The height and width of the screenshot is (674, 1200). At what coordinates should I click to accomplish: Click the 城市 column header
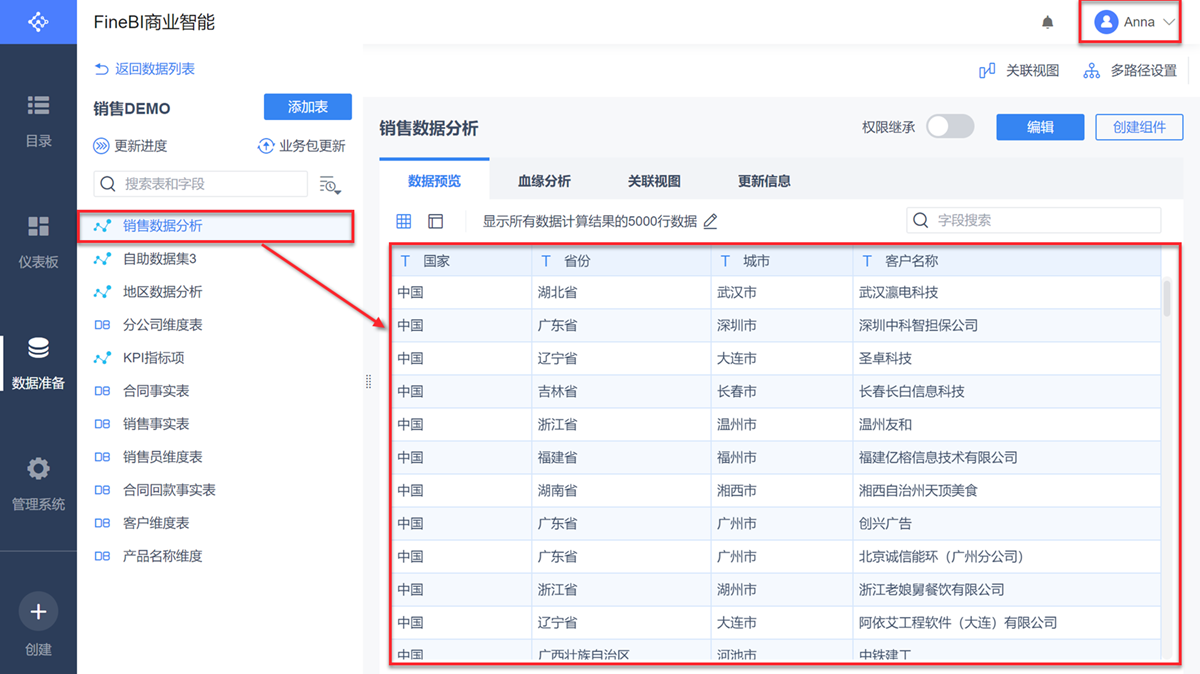click(x=781, y=261)
